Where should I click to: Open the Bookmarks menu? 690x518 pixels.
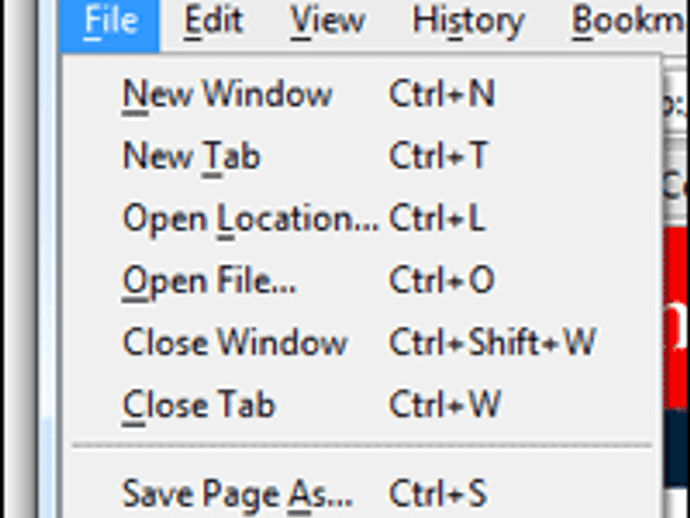630,21
